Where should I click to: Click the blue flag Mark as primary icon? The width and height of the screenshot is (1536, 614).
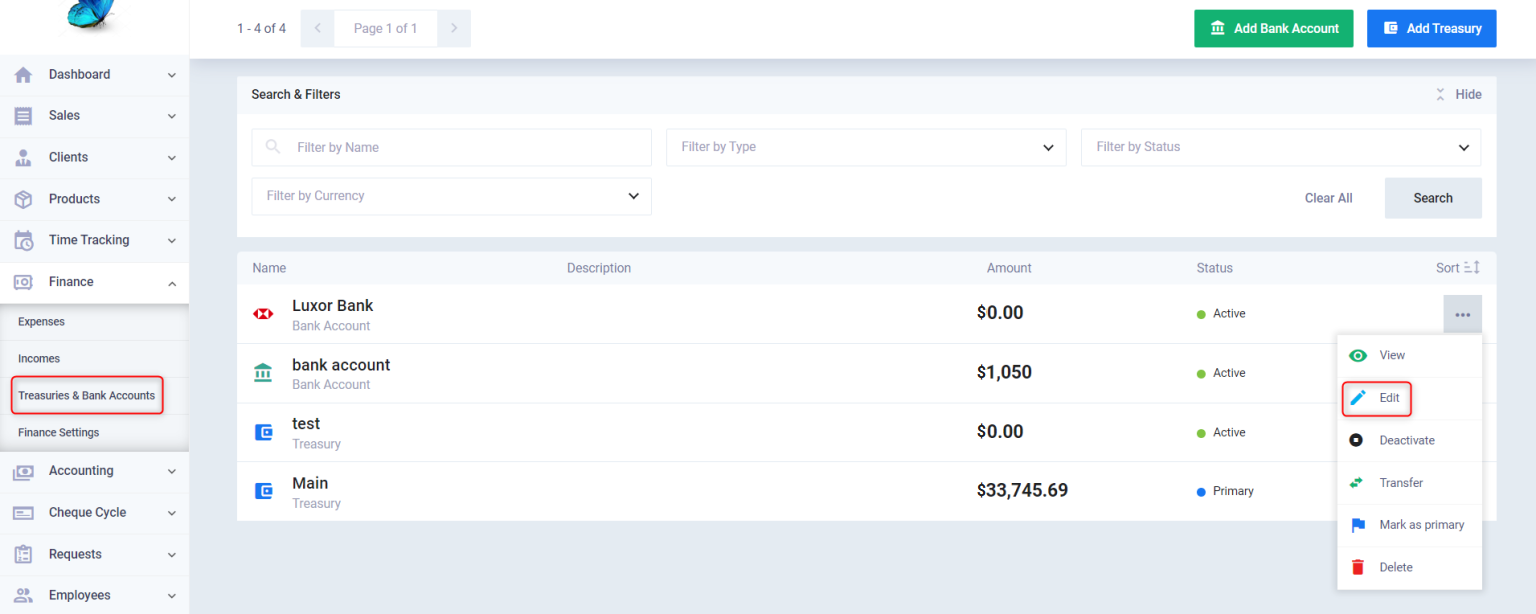pos(1358,525)
